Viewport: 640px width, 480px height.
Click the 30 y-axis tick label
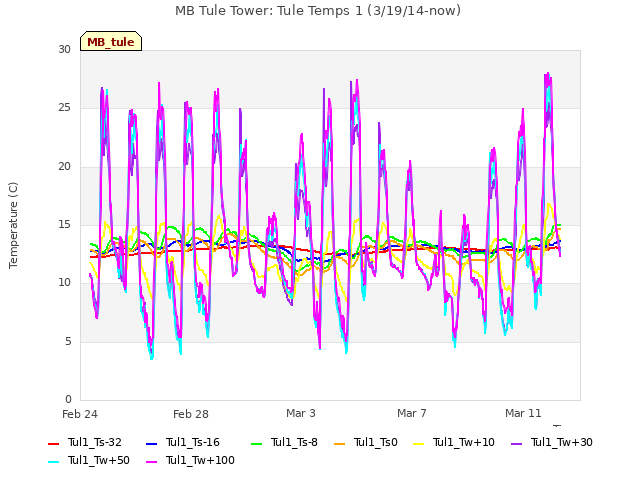click(64, 49)
